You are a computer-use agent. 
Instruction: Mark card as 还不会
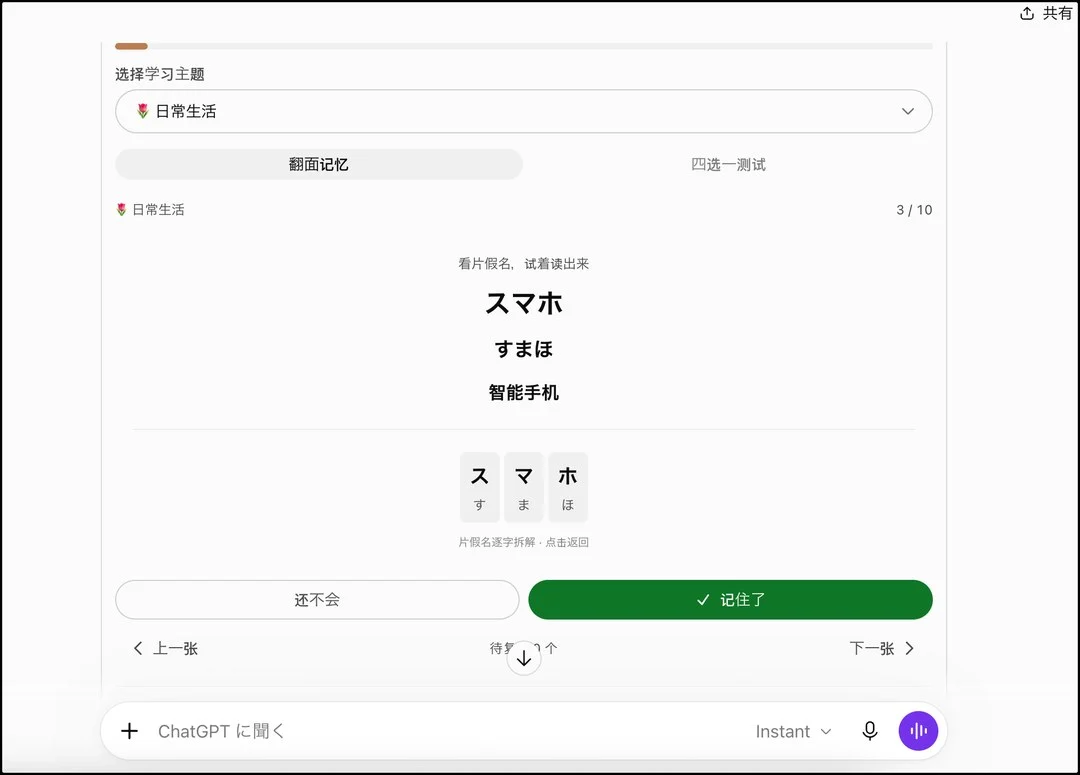(x=317, y=599)
